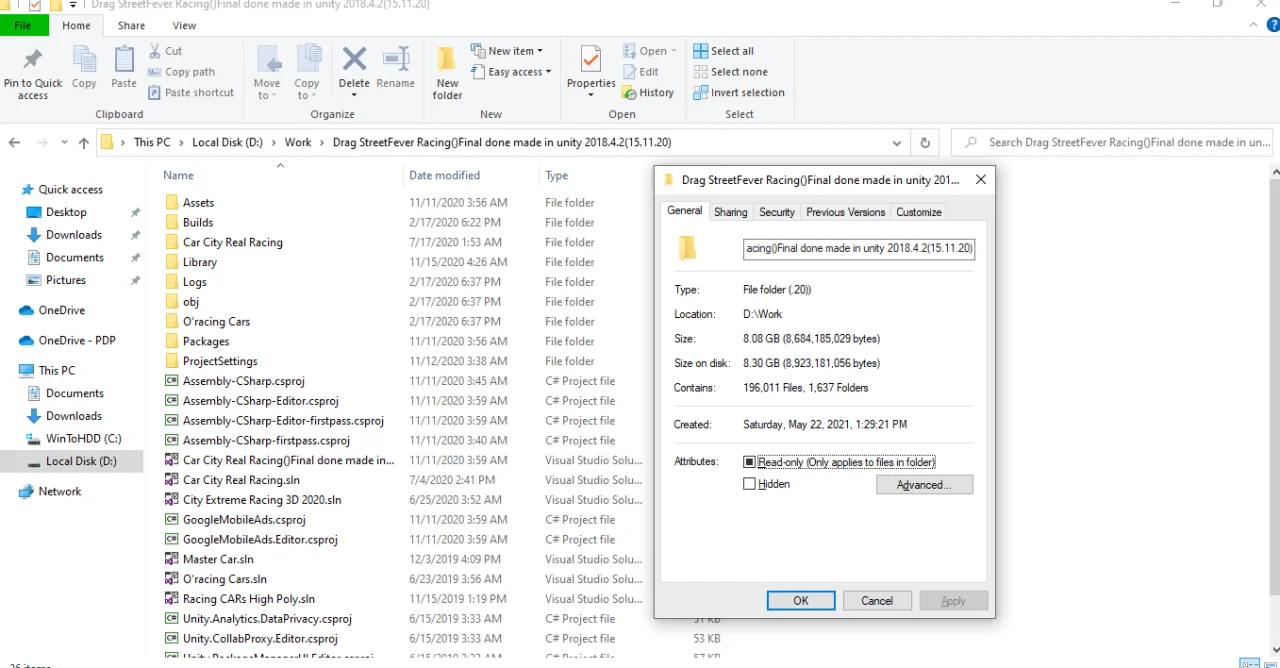This screenshot has height=668, width=1280.
Task: Toggle the Read-only attribute checkbox
Action: pyautogui.click(x=749, y=462)
